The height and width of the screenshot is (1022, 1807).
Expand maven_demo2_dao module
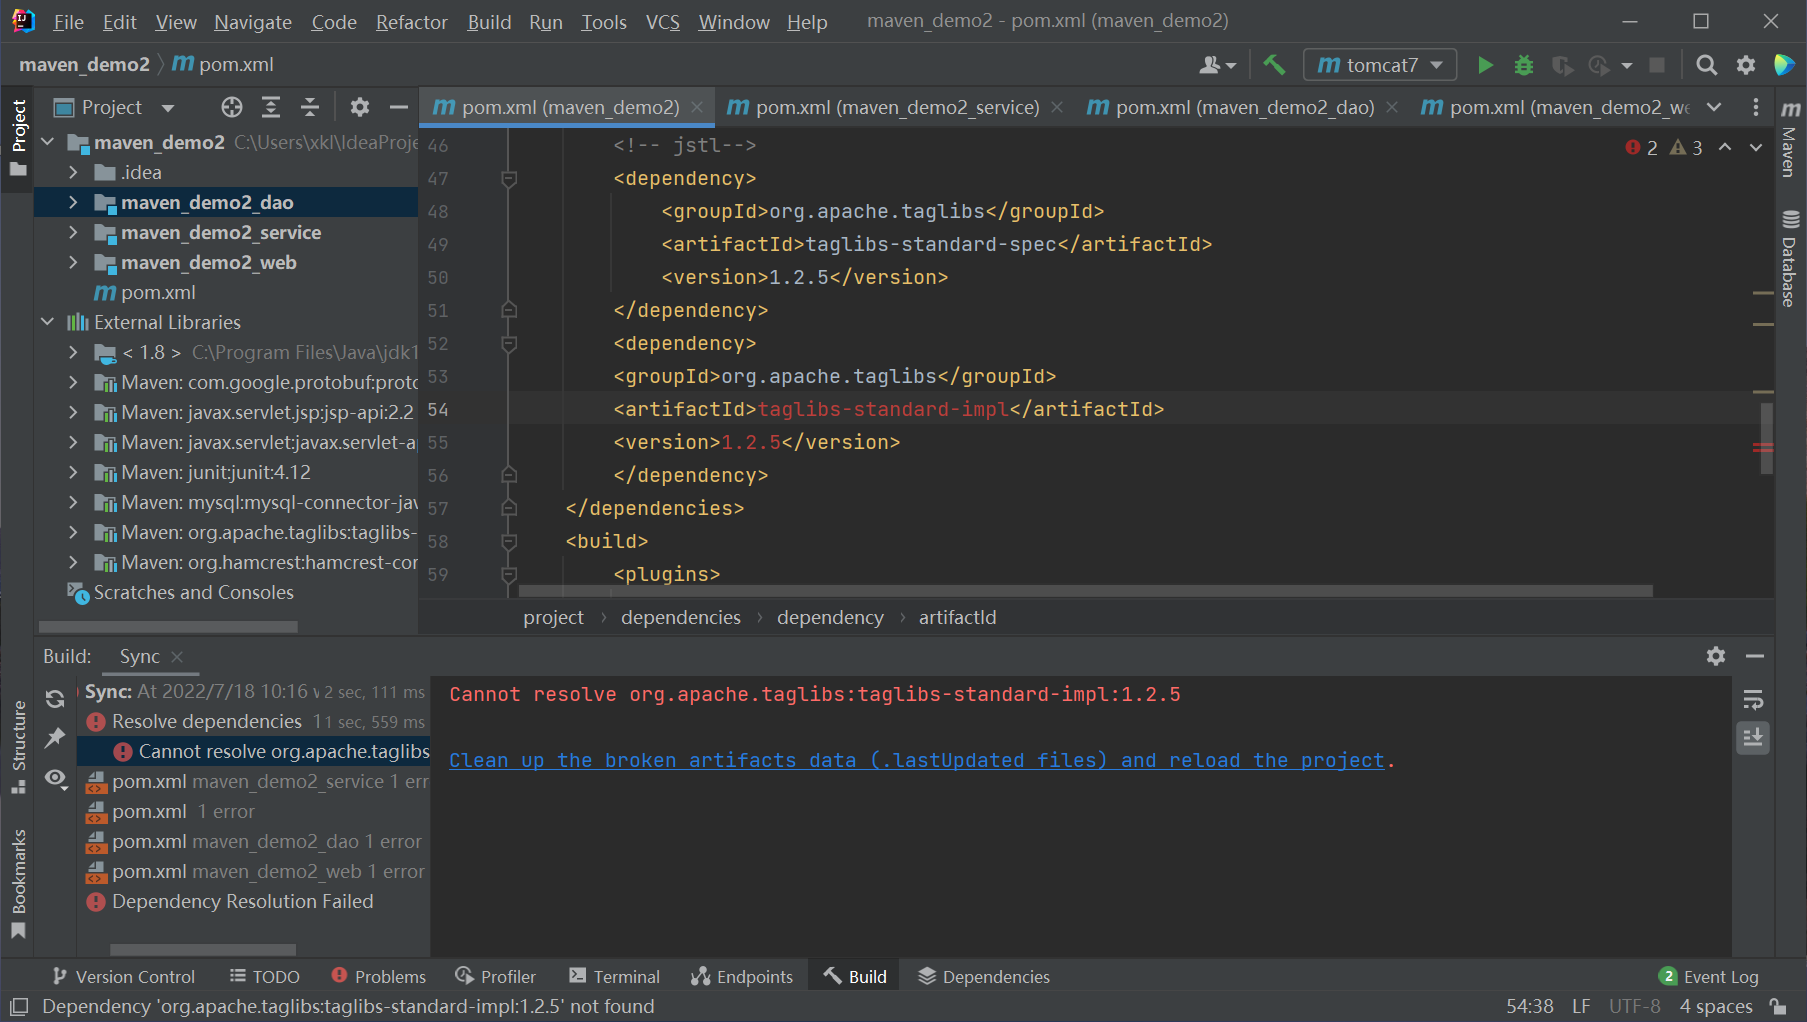coord(73,202)
